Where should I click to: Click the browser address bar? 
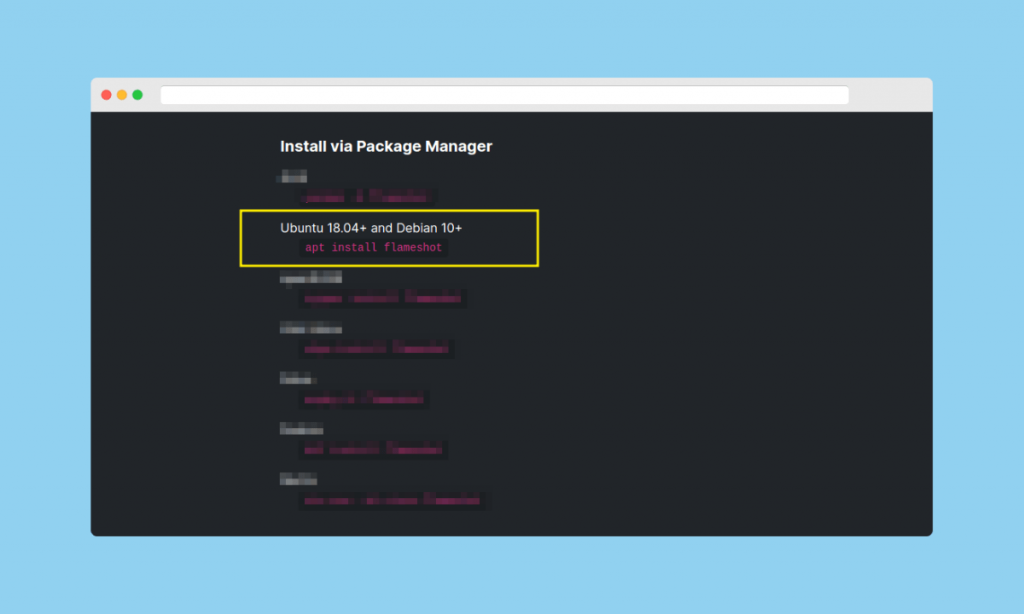coord(504,95)
